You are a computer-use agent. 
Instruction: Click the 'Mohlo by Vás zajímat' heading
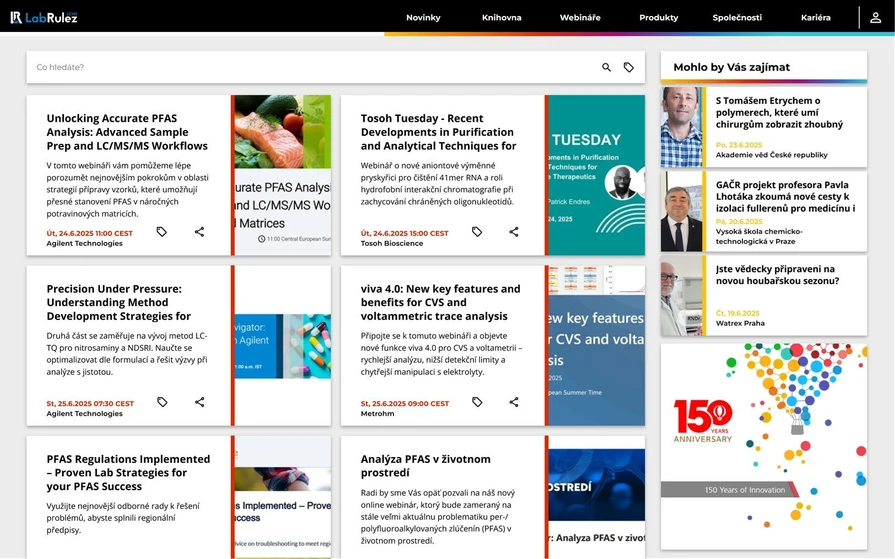[732, 67]
